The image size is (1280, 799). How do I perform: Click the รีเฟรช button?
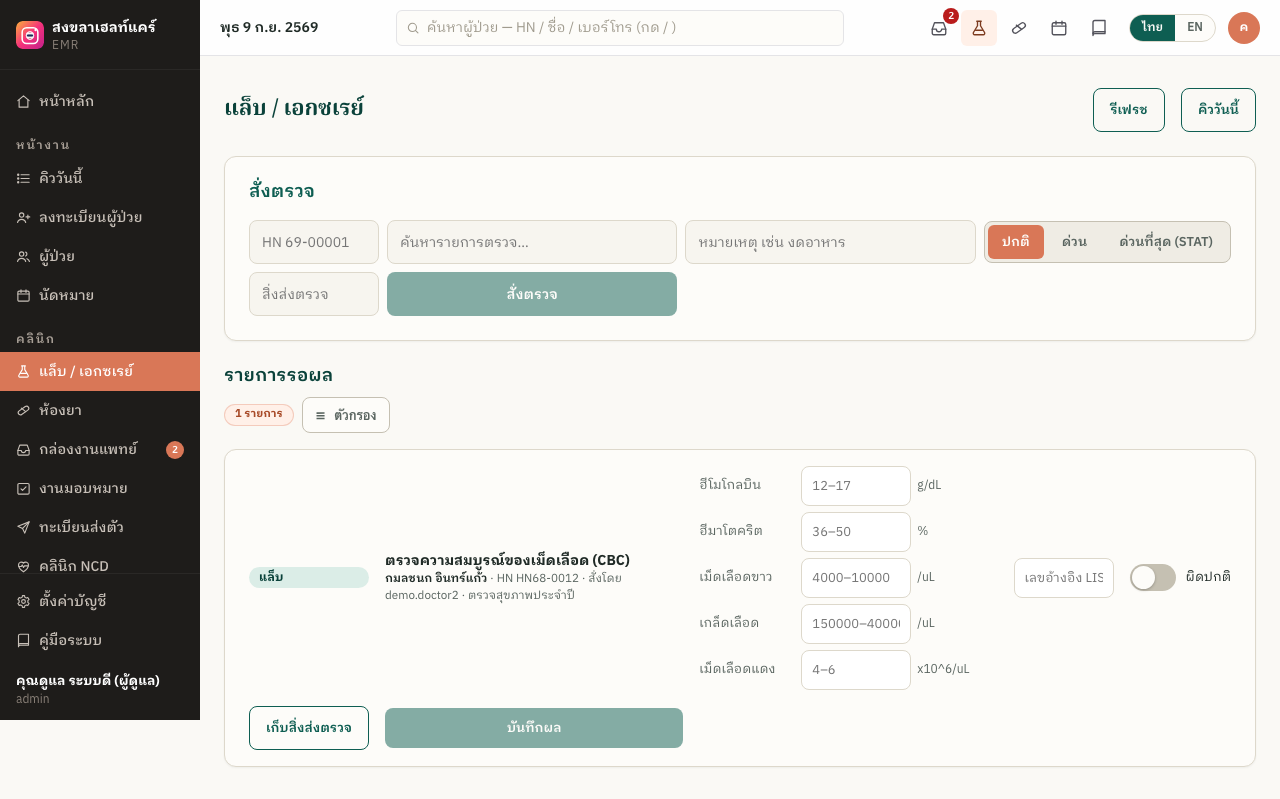pos(1129,110)
